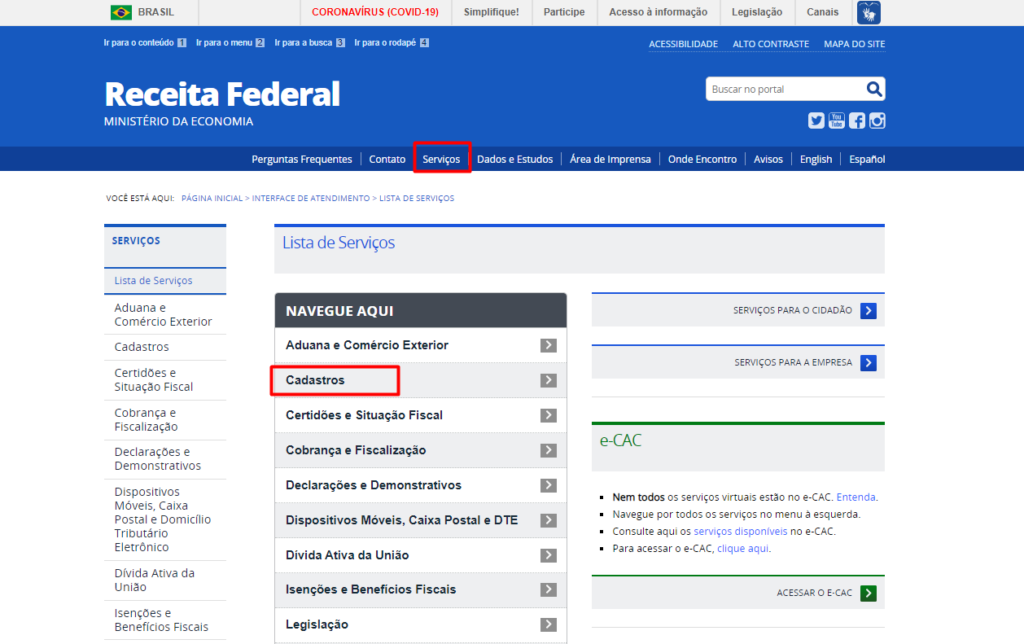Click the clique aqui e-CAC link
Screen dimensions: 1024x644
click(x=743, y=548)
